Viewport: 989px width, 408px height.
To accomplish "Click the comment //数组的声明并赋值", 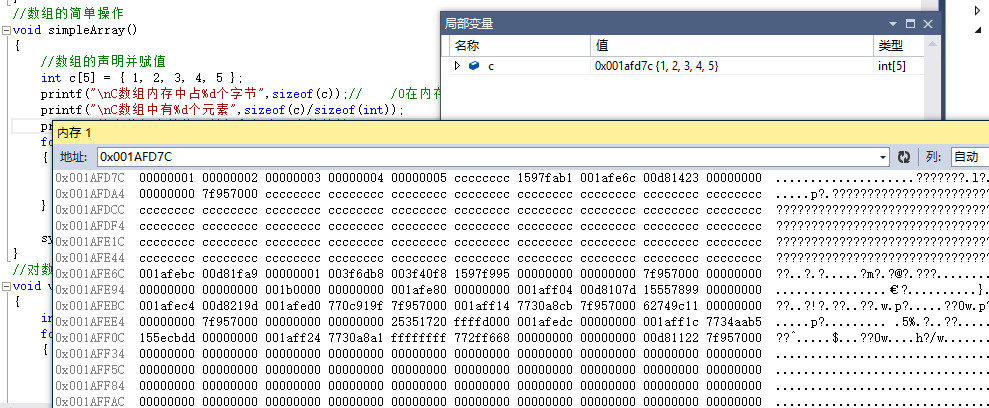I will [x=103, y=62].
